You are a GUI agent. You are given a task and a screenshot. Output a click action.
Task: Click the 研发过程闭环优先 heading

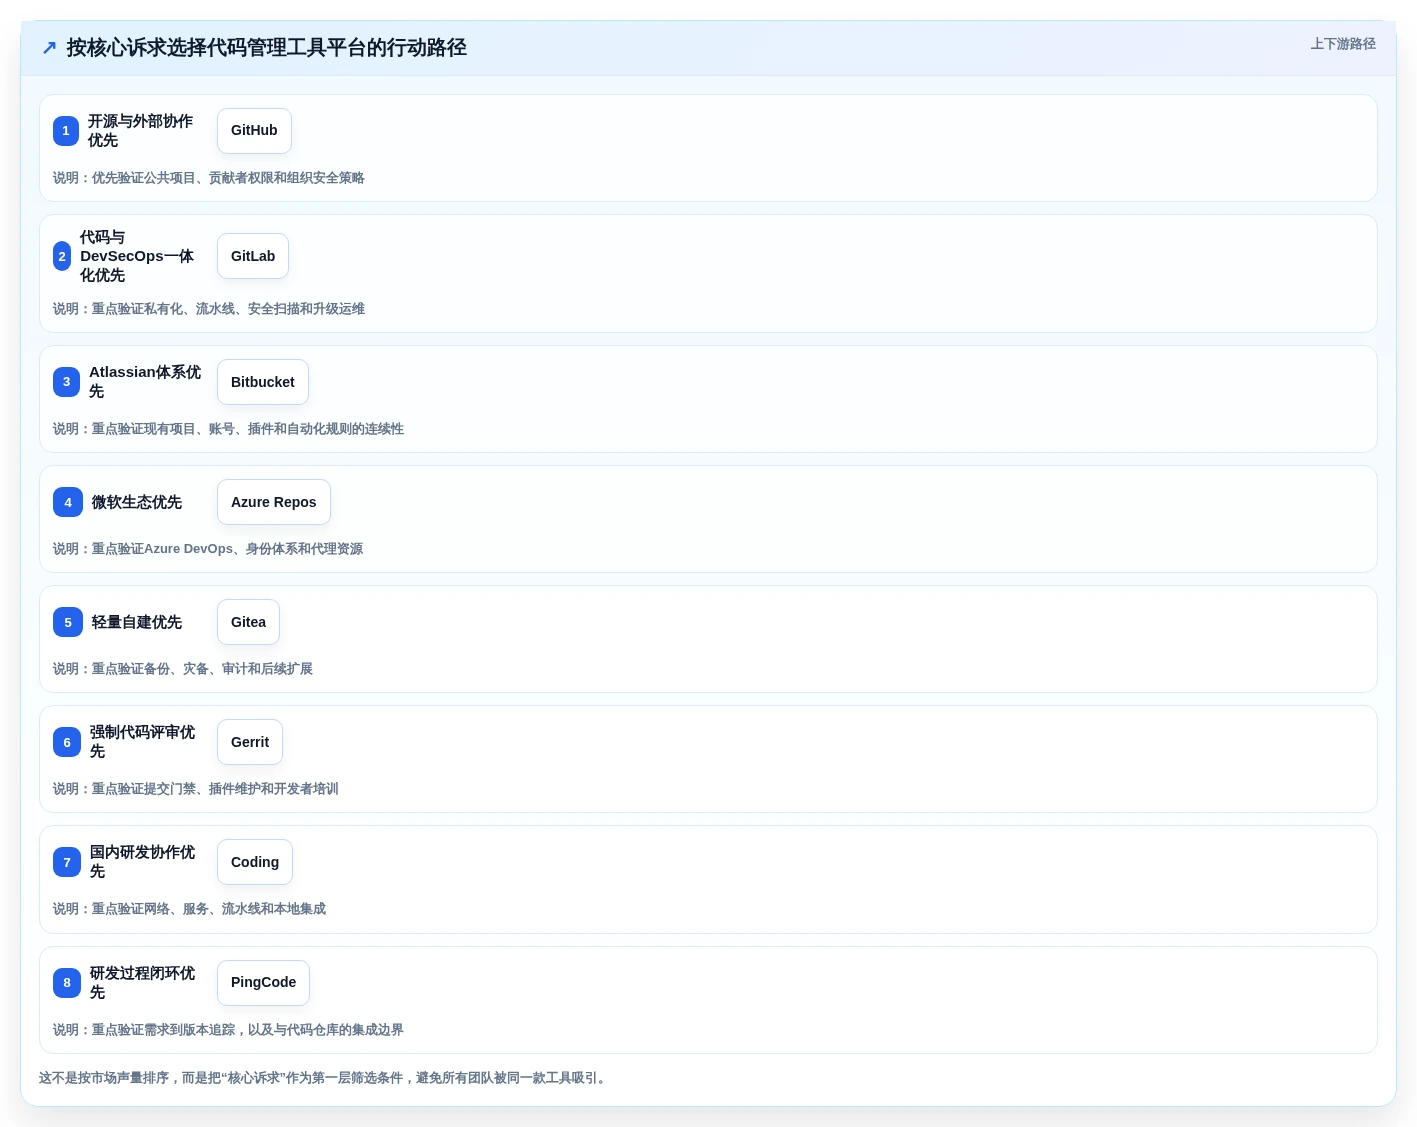[144, 983]
